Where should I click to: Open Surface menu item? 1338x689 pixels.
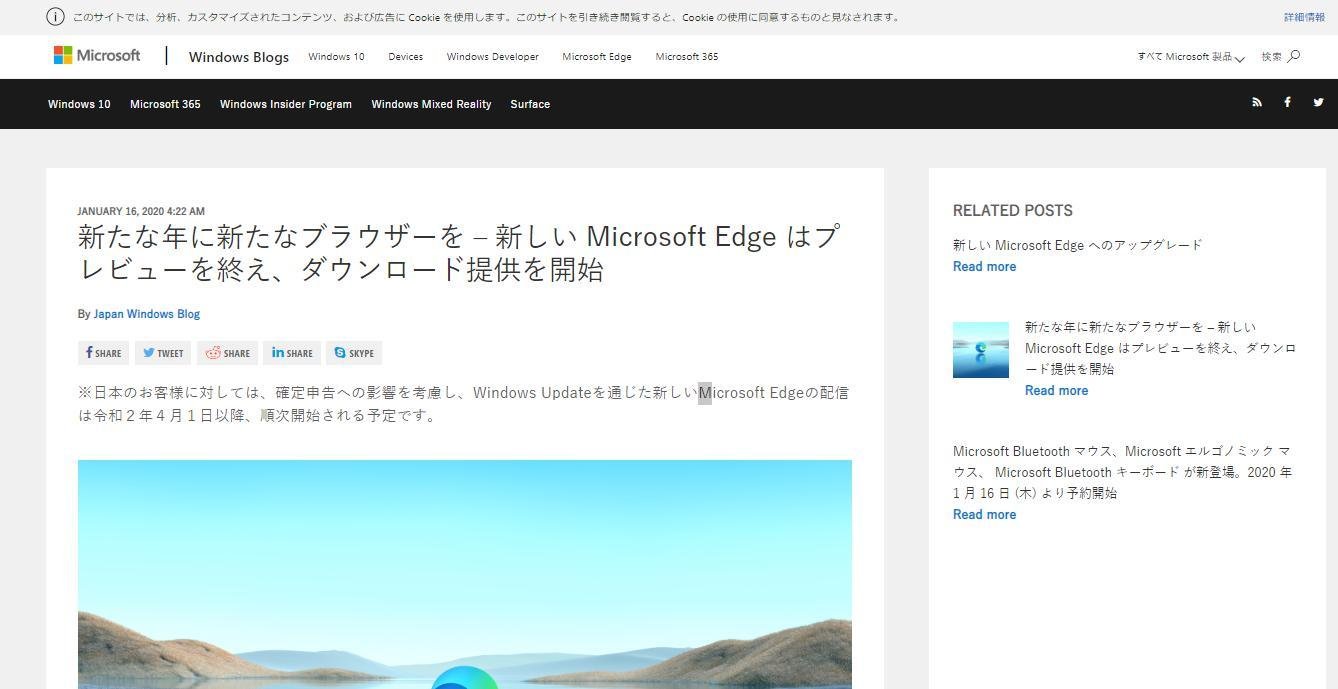click(x=530, y=104)
